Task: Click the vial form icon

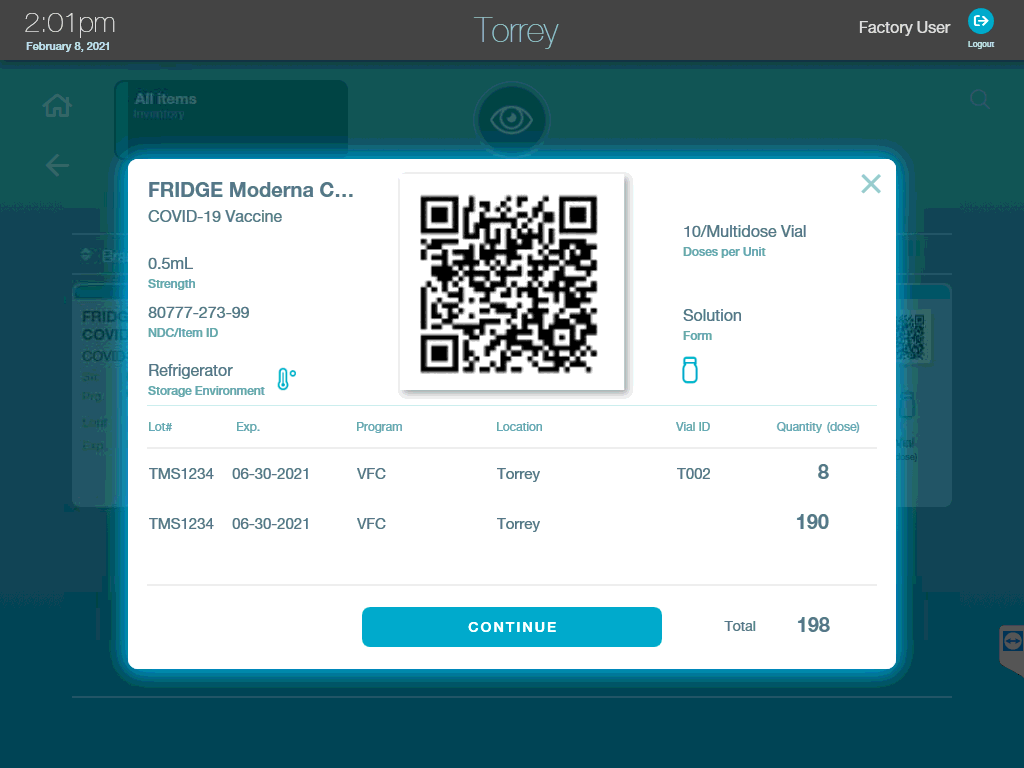Action: tap(690, 370)
